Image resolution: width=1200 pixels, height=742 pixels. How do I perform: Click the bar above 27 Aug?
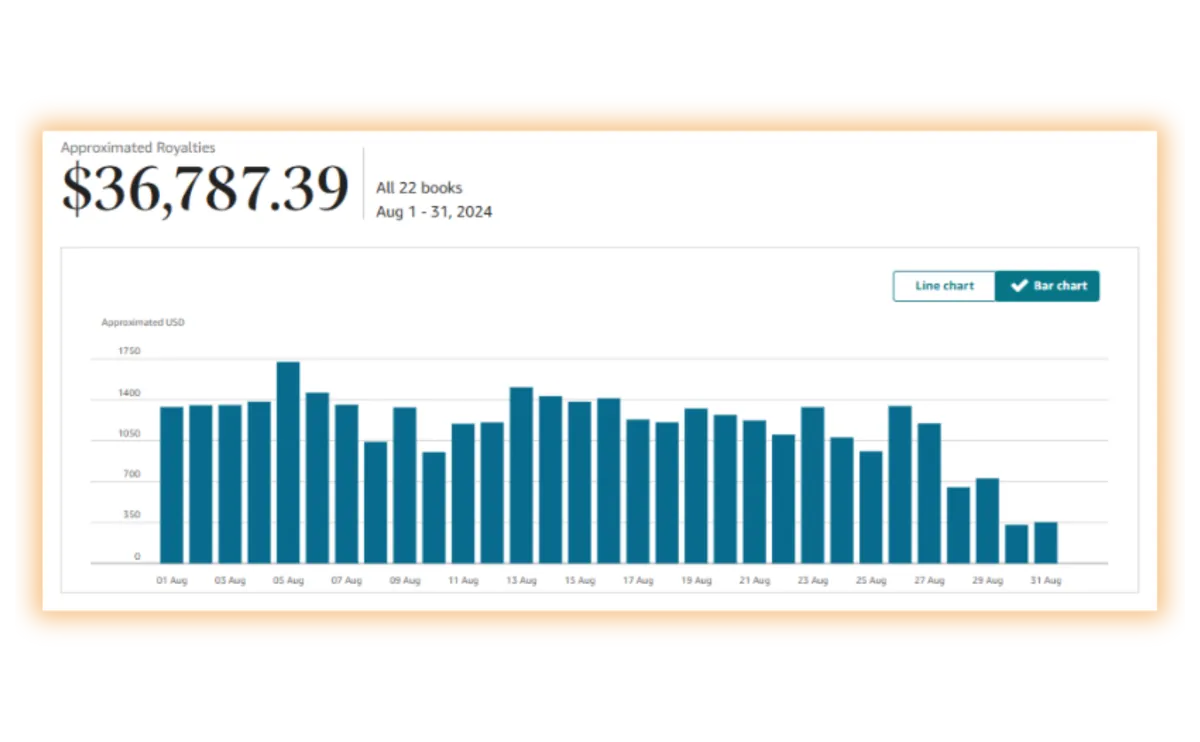point(929,493)
